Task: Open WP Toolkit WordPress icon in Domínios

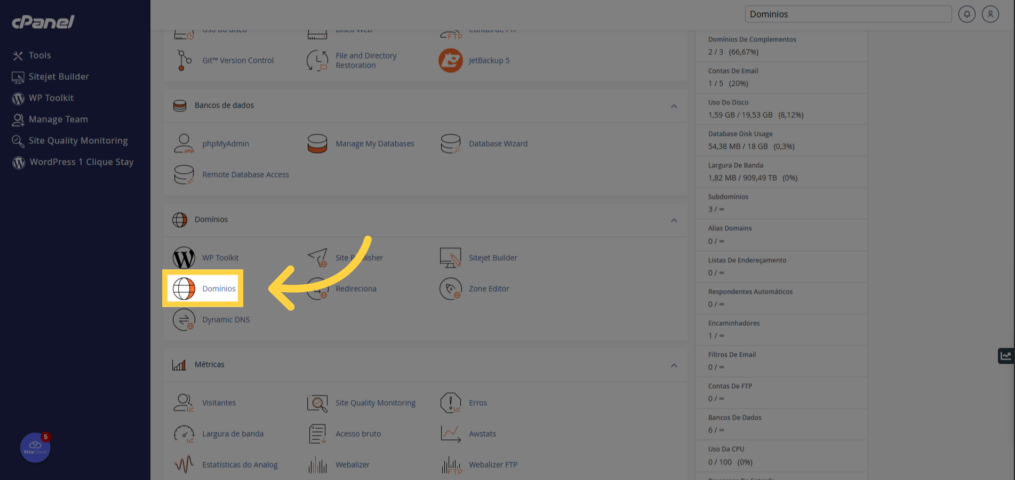Action: [184, 257]
